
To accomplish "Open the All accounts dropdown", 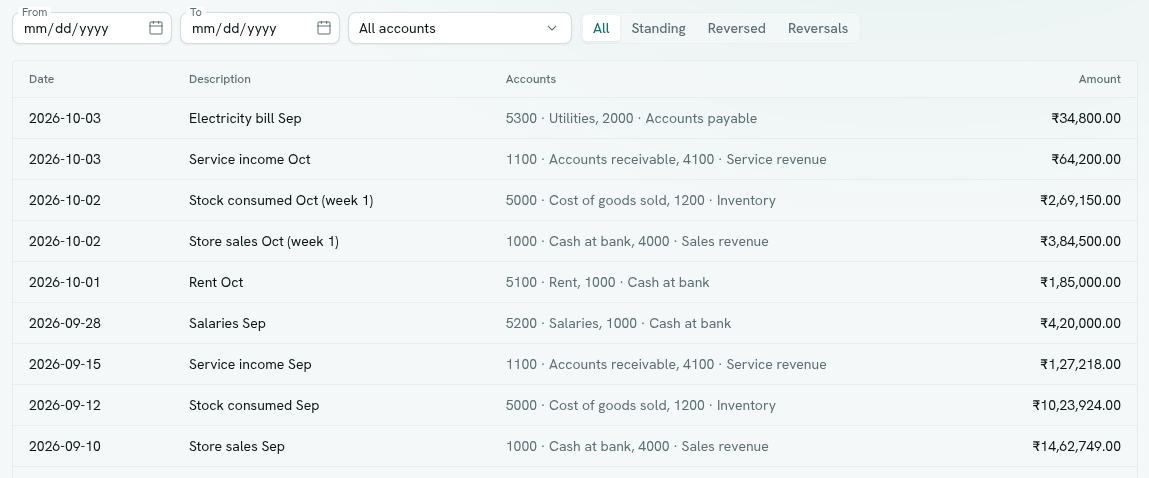I will [x=459, y=28].
